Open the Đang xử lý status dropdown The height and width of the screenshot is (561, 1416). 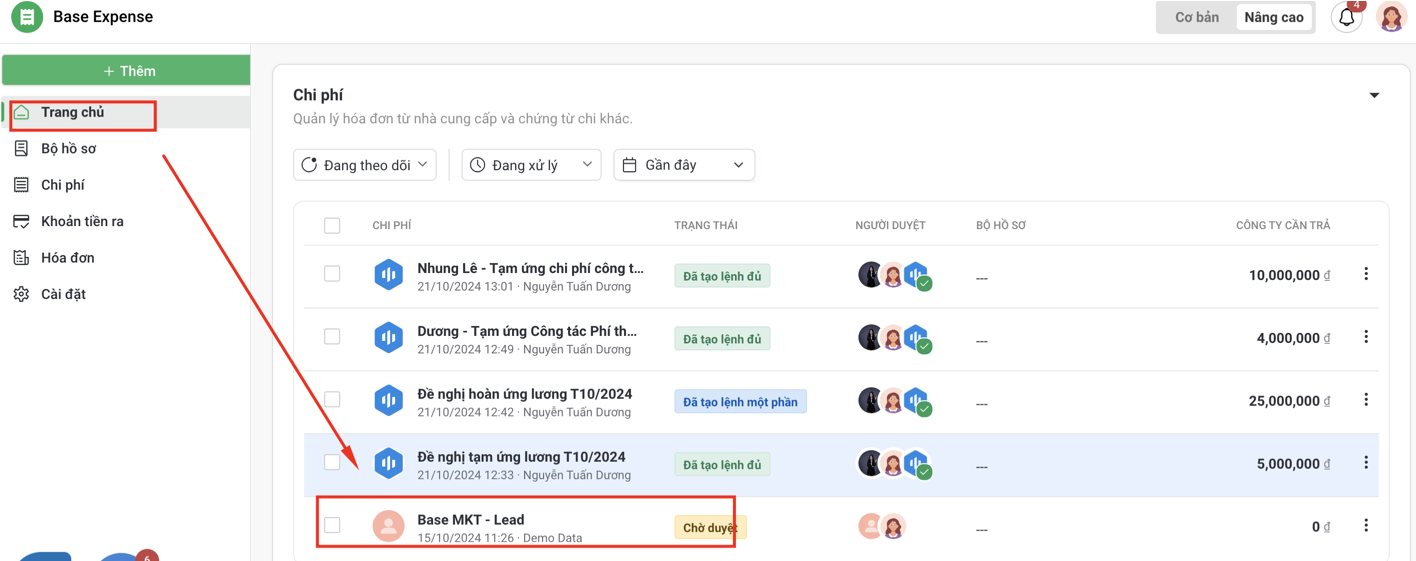click(x=531, y=165)
